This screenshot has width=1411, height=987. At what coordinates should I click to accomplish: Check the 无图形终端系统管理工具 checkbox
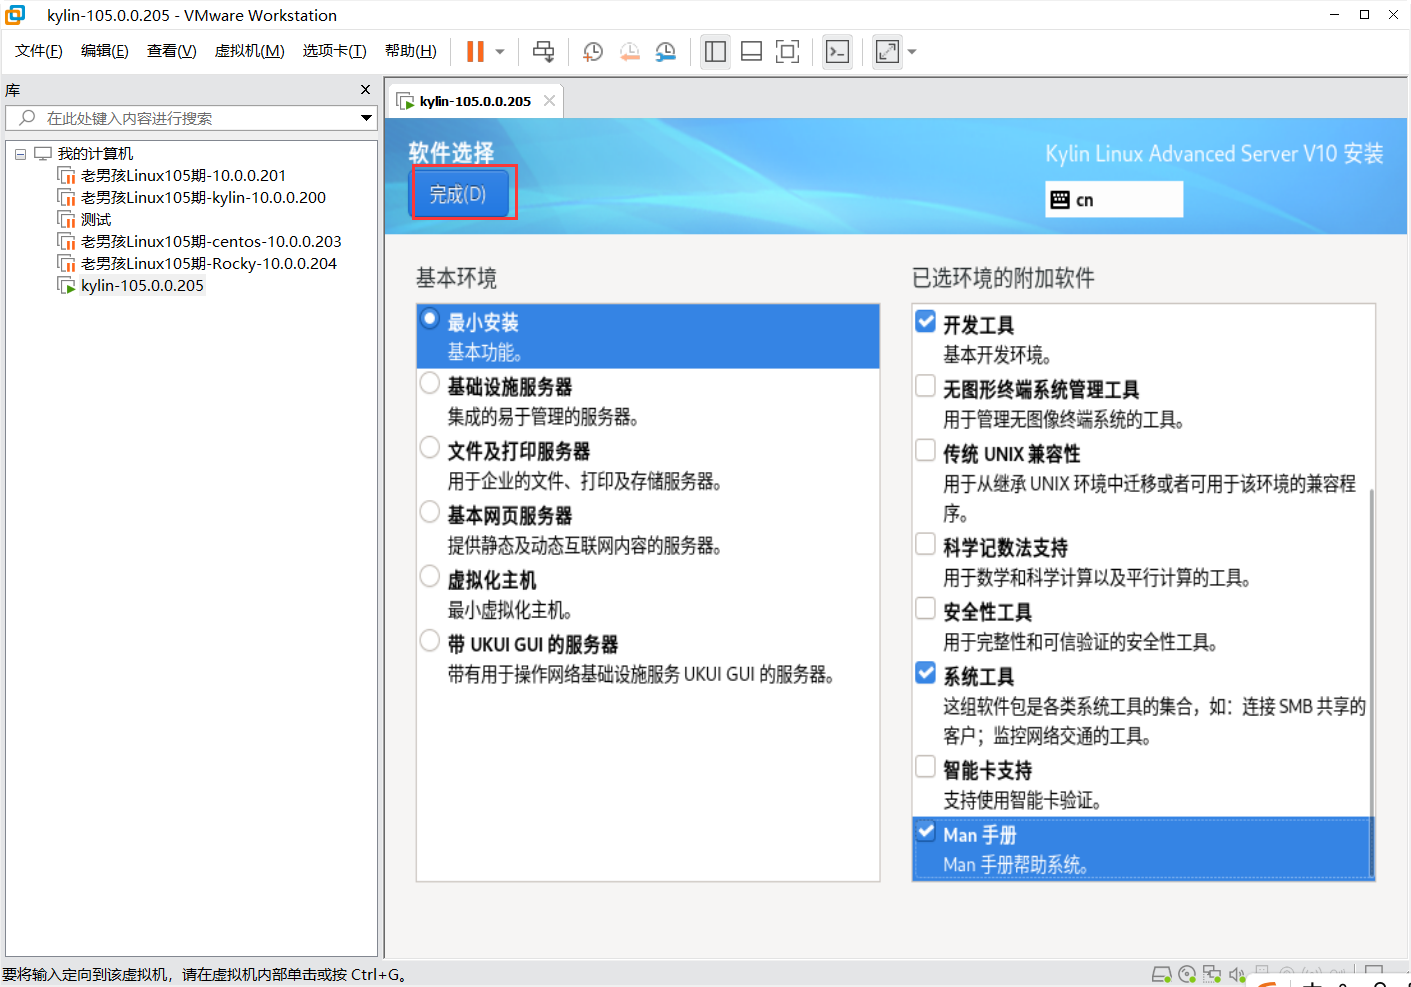(x=926, y=386)
